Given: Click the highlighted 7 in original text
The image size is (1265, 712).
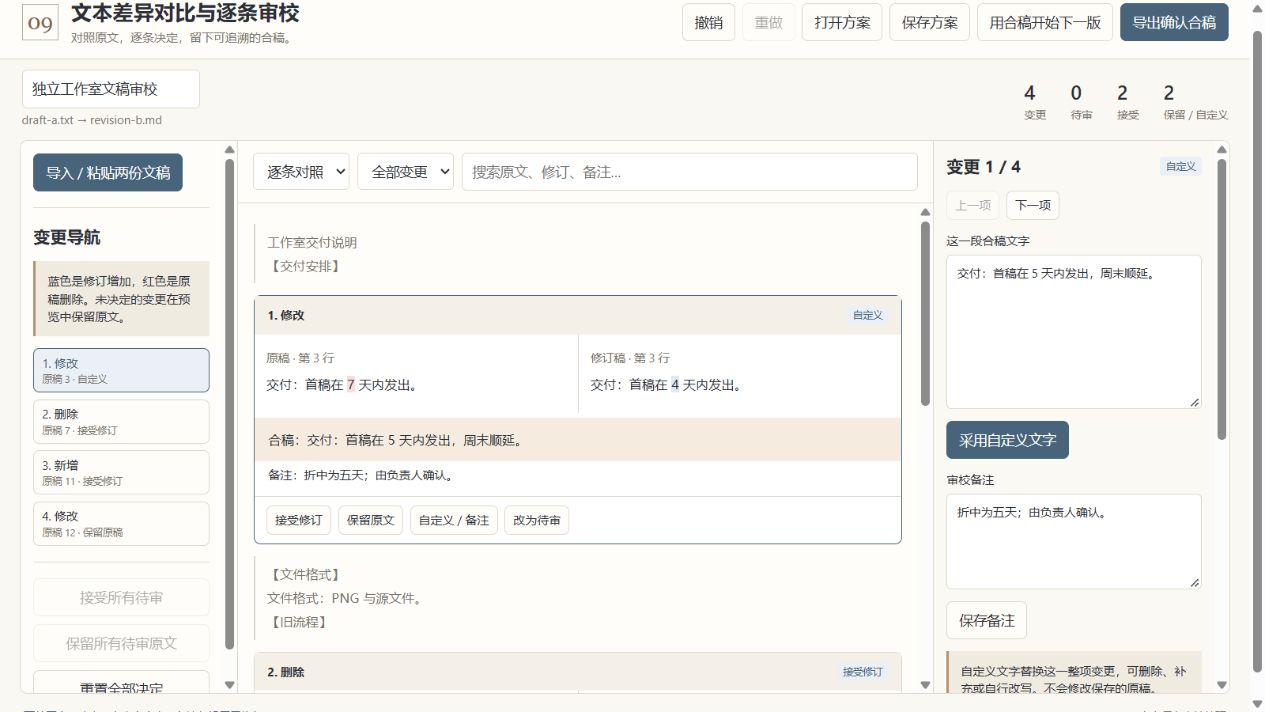Looking at the screenshot, I should click(351, 385).
